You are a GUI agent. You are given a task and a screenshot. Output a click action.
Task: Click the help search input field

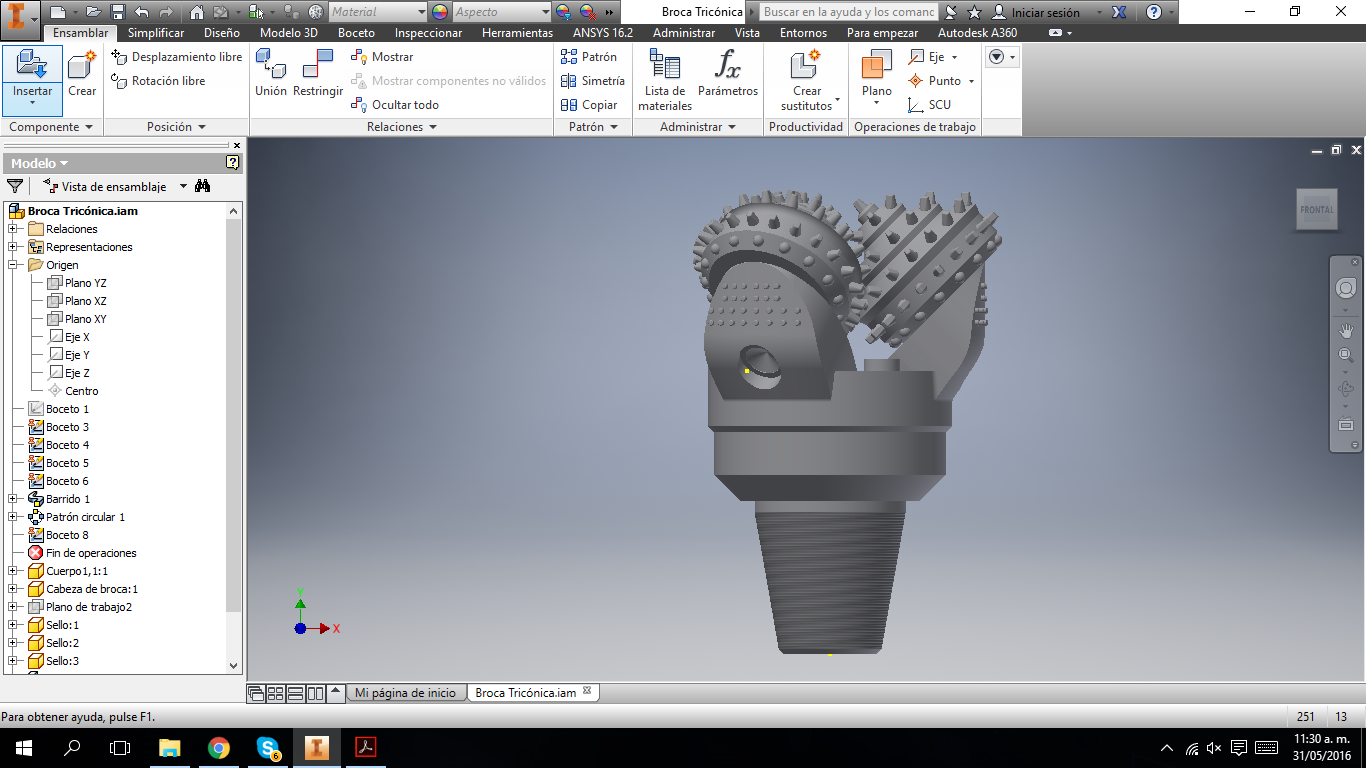(x=849, y=12)
